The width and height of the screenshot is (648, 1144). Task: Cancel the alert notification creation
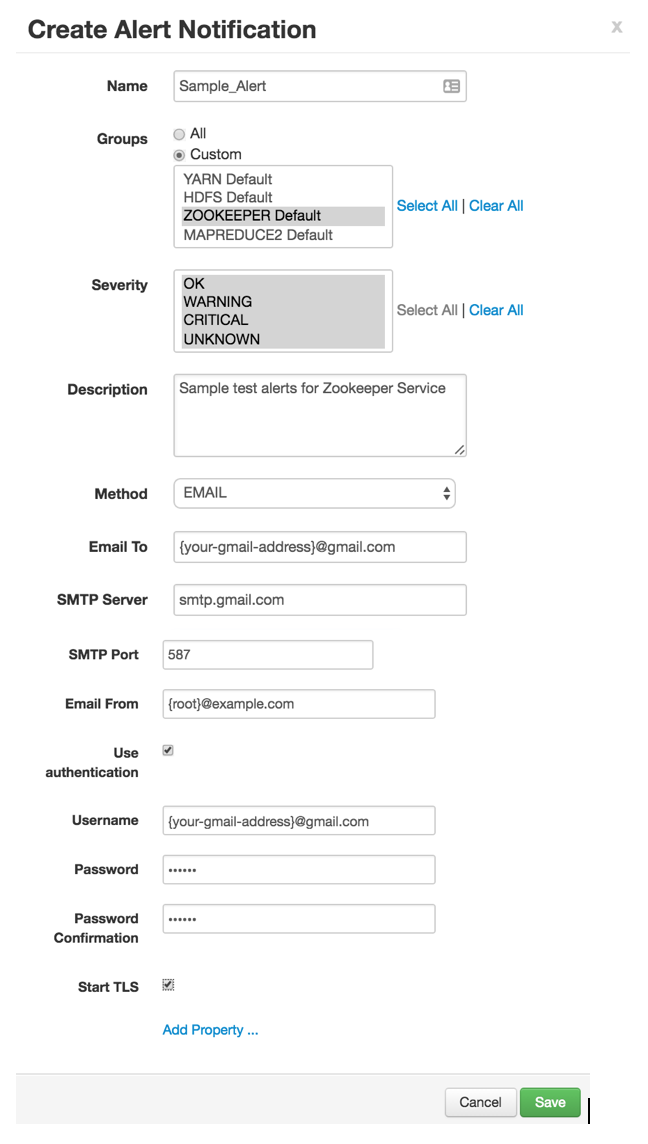click(481, 1102)
